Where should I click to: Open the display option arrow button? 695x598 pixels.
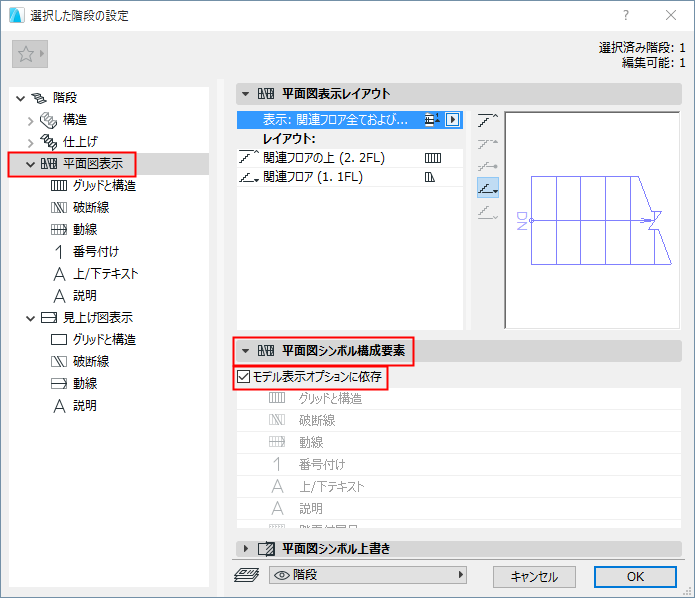coord(453,120)
